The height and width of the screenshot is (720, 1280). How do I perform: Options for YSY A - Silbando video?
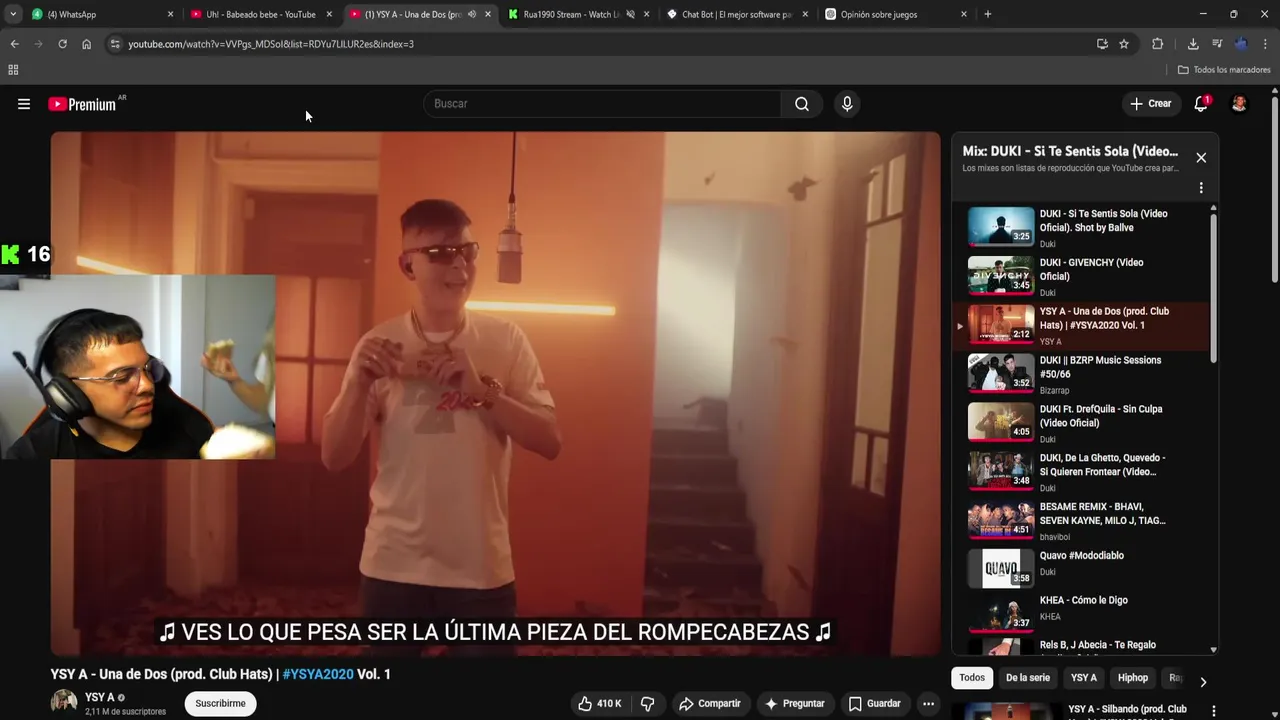click(x=1214, y=712)
